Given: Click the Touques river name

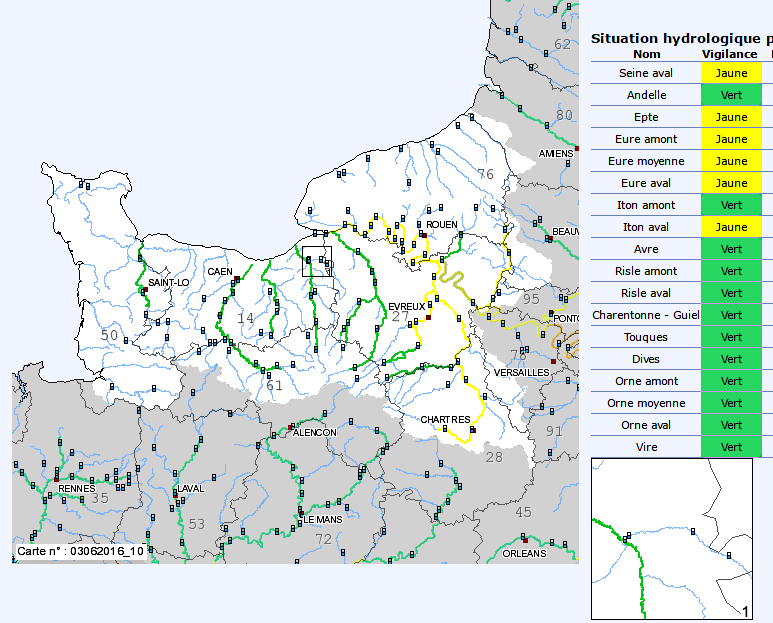Looking at the screenshot, I should tap(646, 337).
